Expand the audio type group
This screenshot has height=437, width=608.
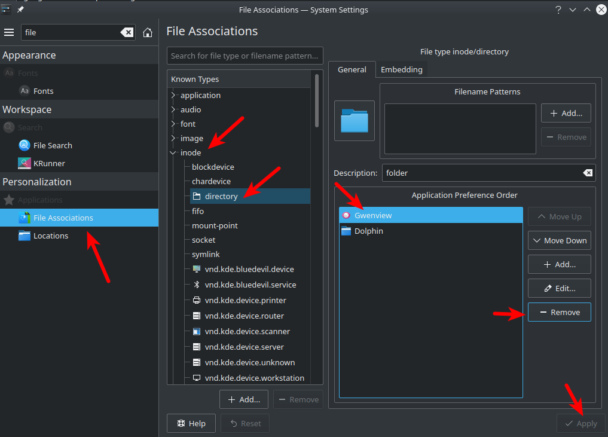[x=173, y=109]
